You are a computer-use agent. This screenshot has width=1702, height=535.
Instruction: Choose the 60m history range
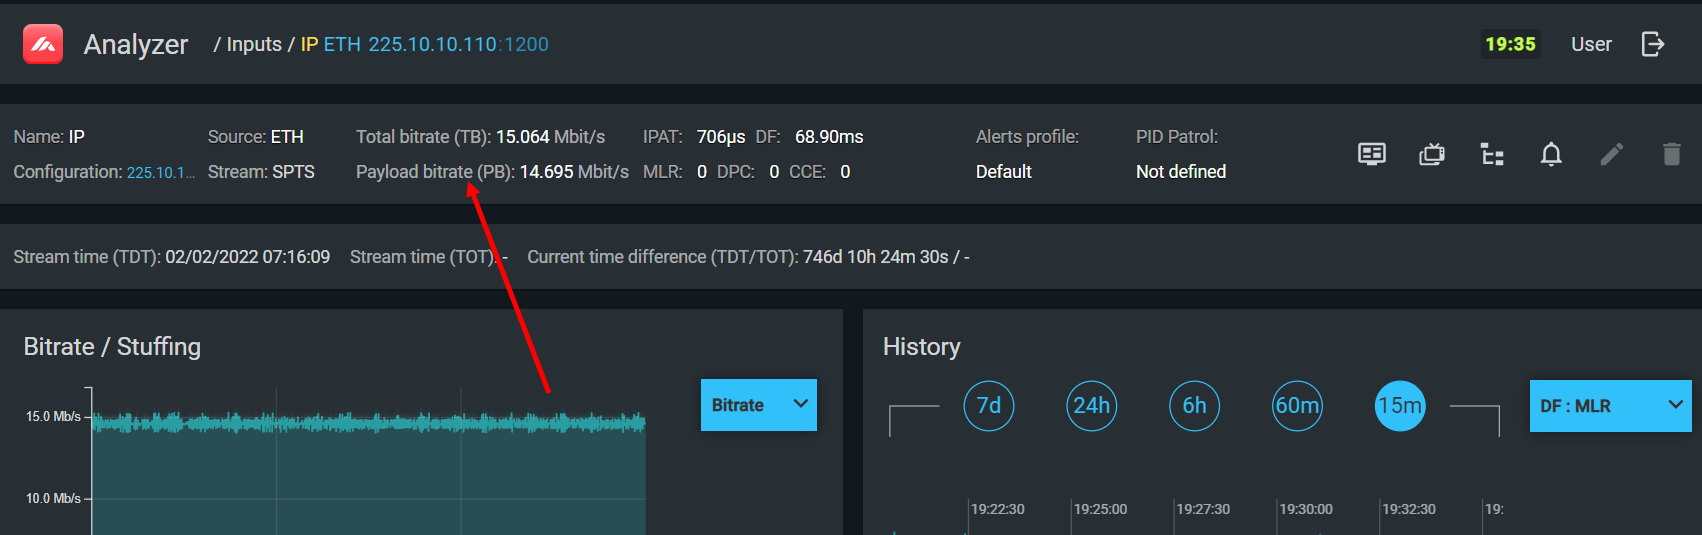coord(1297,406)
